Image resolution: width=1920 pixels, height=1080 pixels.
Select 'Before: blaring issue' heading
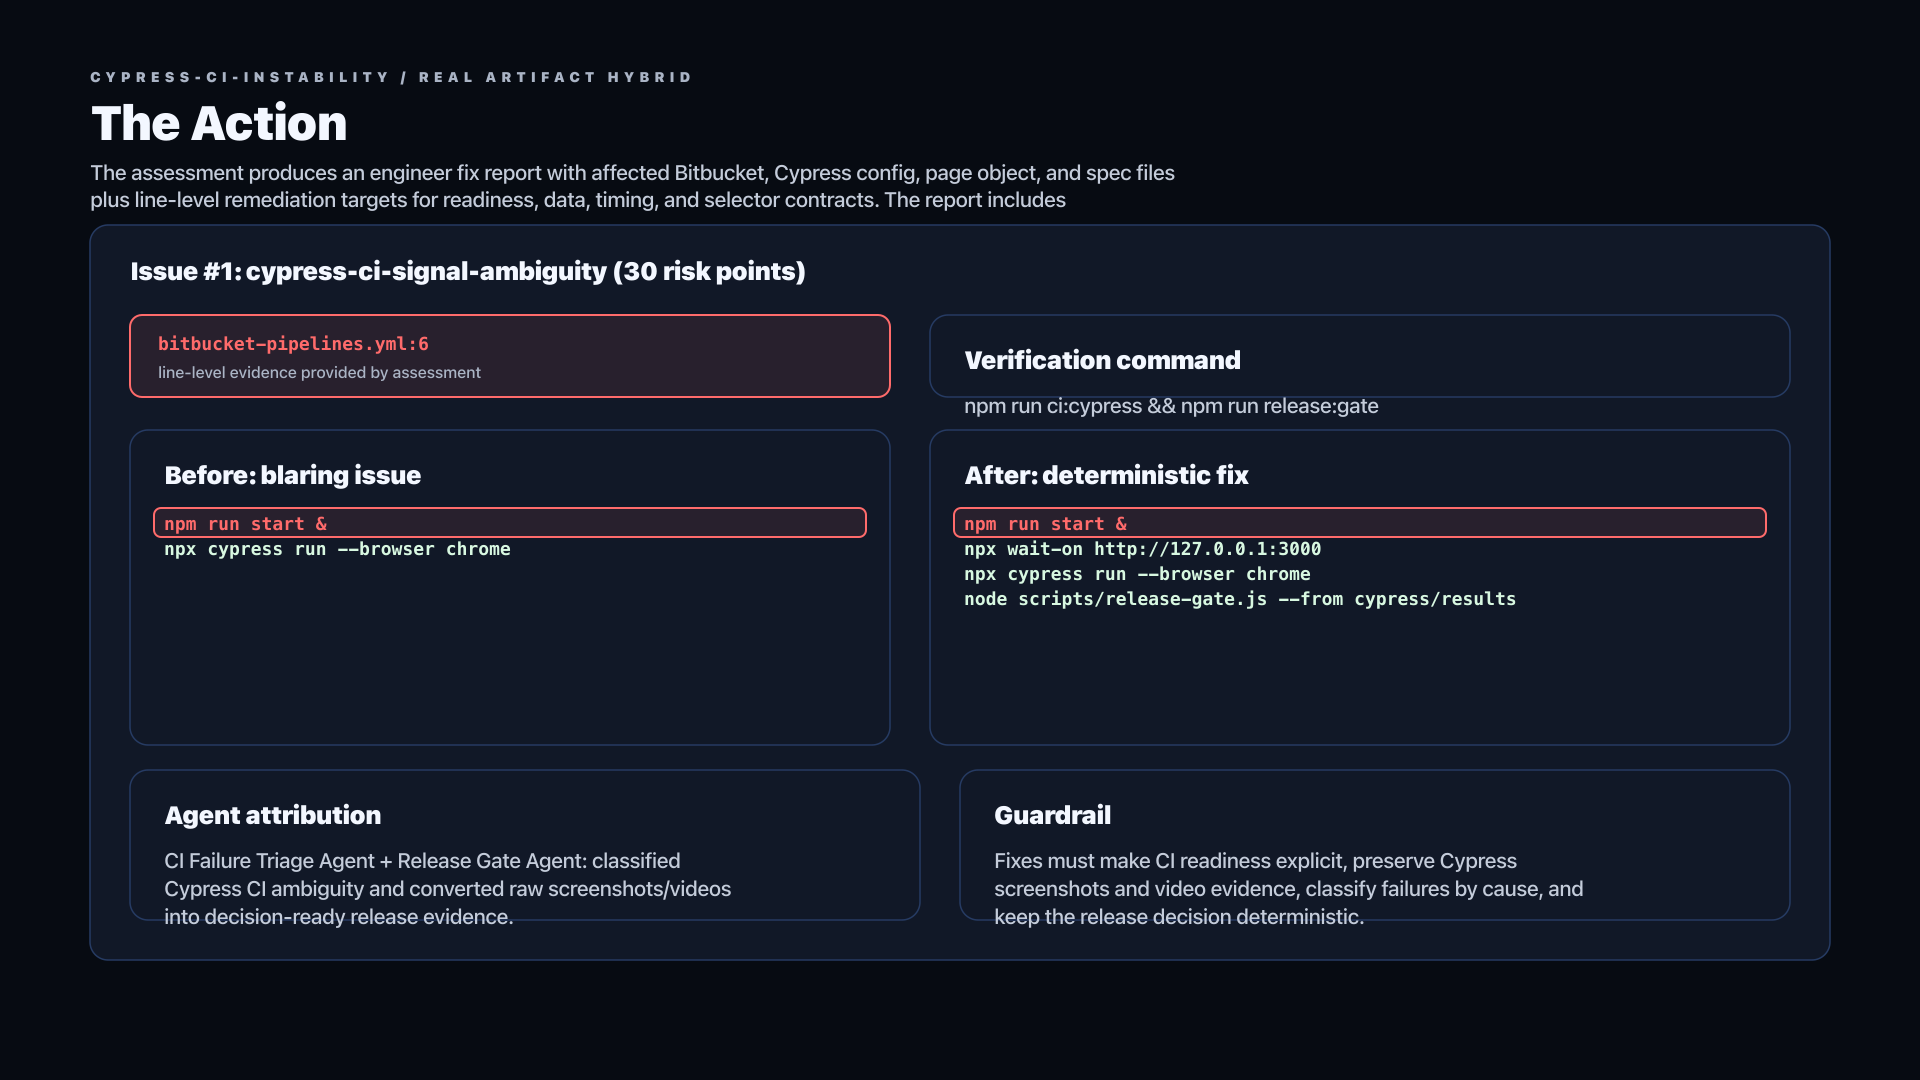tap(292, 475)
